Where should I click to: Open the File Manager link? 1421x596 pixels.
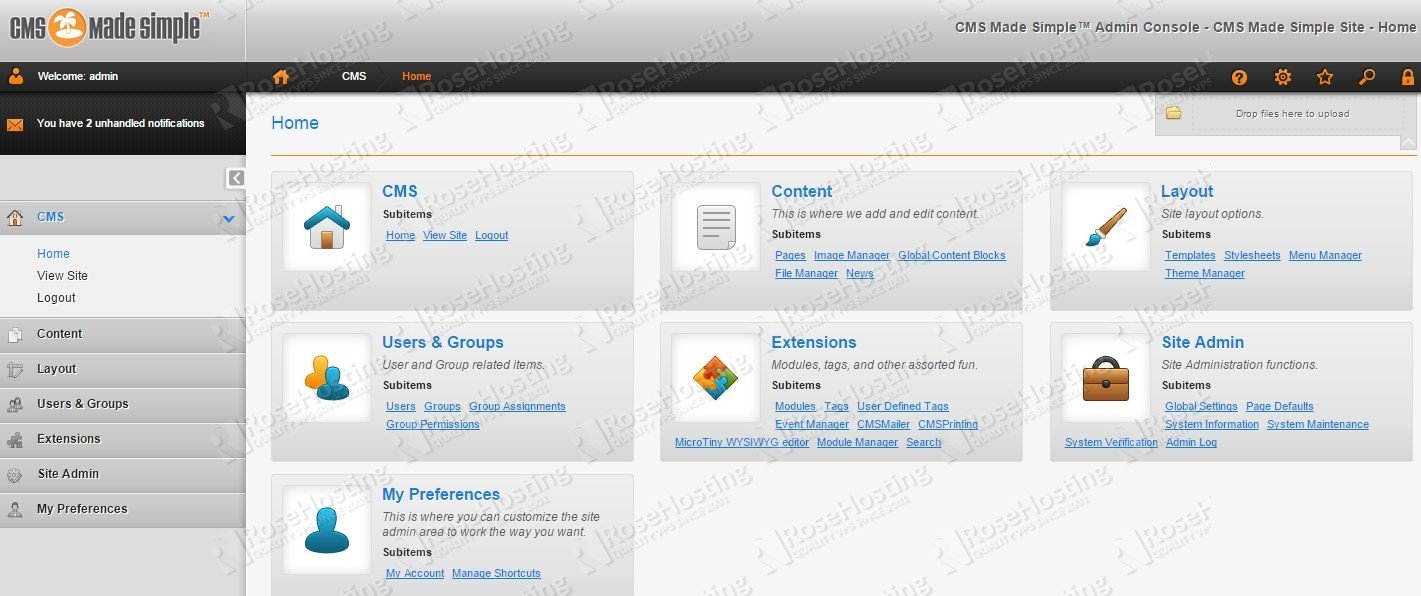point(806,274)
